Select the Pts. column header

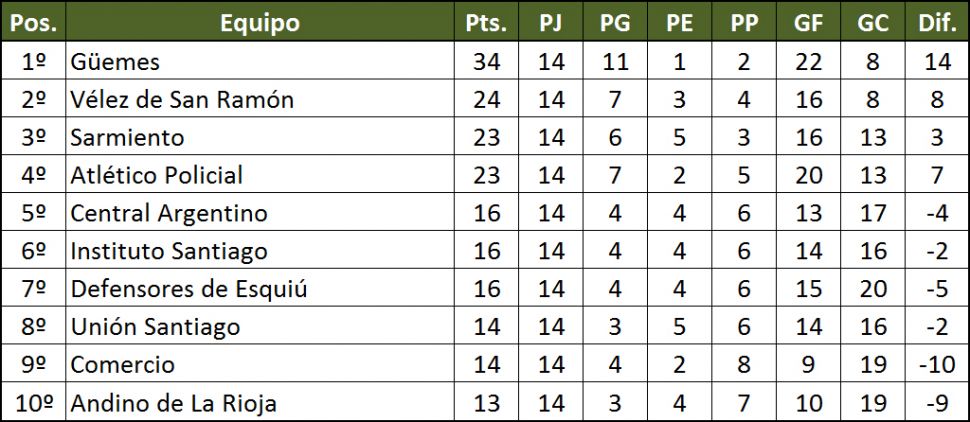click(486, 22)
